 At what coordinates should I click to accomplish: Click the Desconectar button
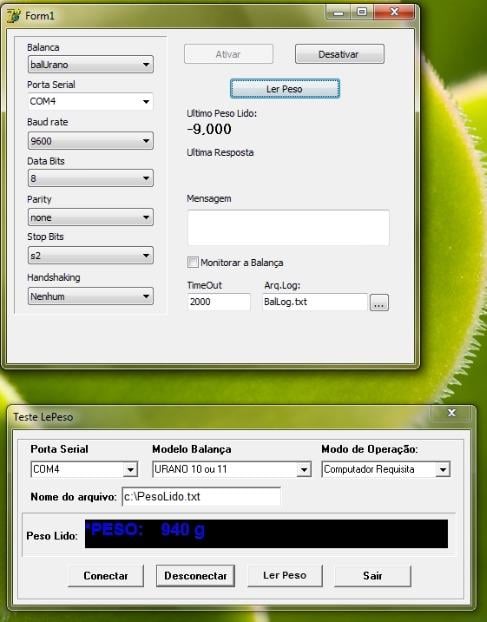(x=196, y=576)
